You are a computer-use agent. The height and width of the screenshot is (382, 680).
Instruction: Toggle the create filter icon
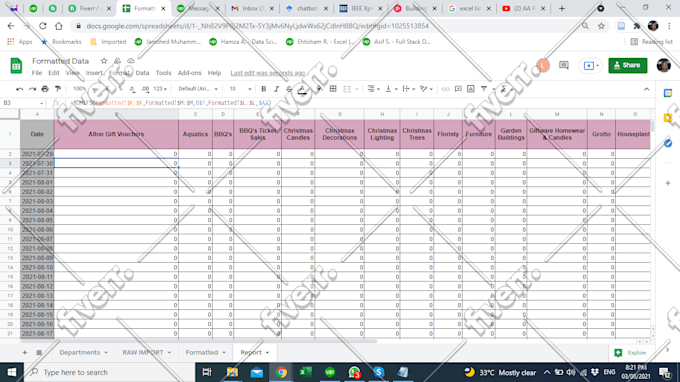(x=484, y=89)
